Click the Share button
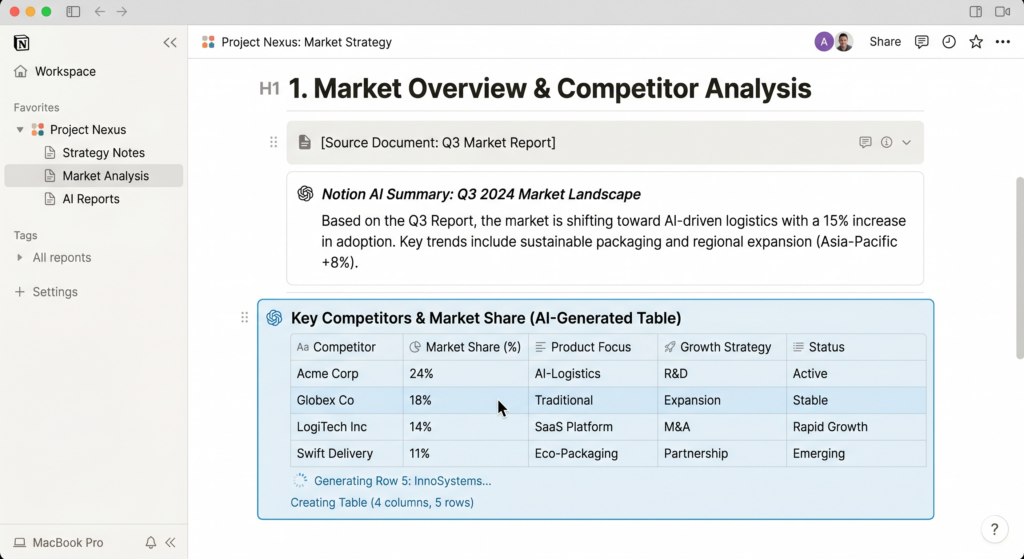1024x559 pixels. pos(885,42)
